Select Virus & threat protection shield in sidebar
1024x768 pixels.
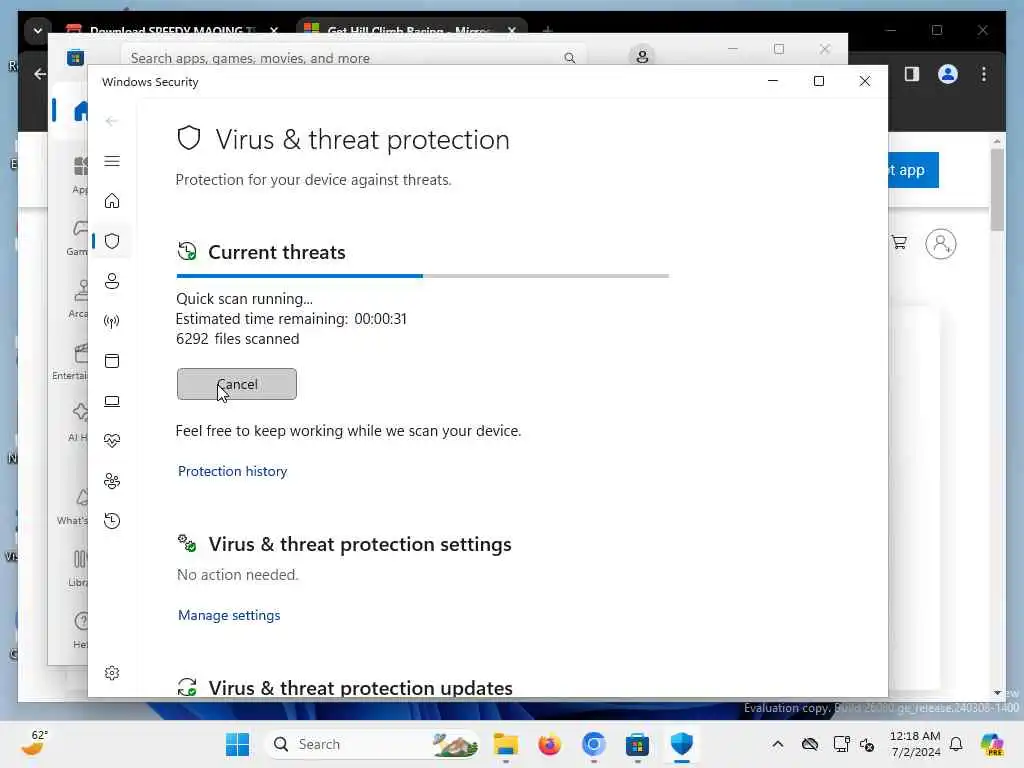(112, 241)
